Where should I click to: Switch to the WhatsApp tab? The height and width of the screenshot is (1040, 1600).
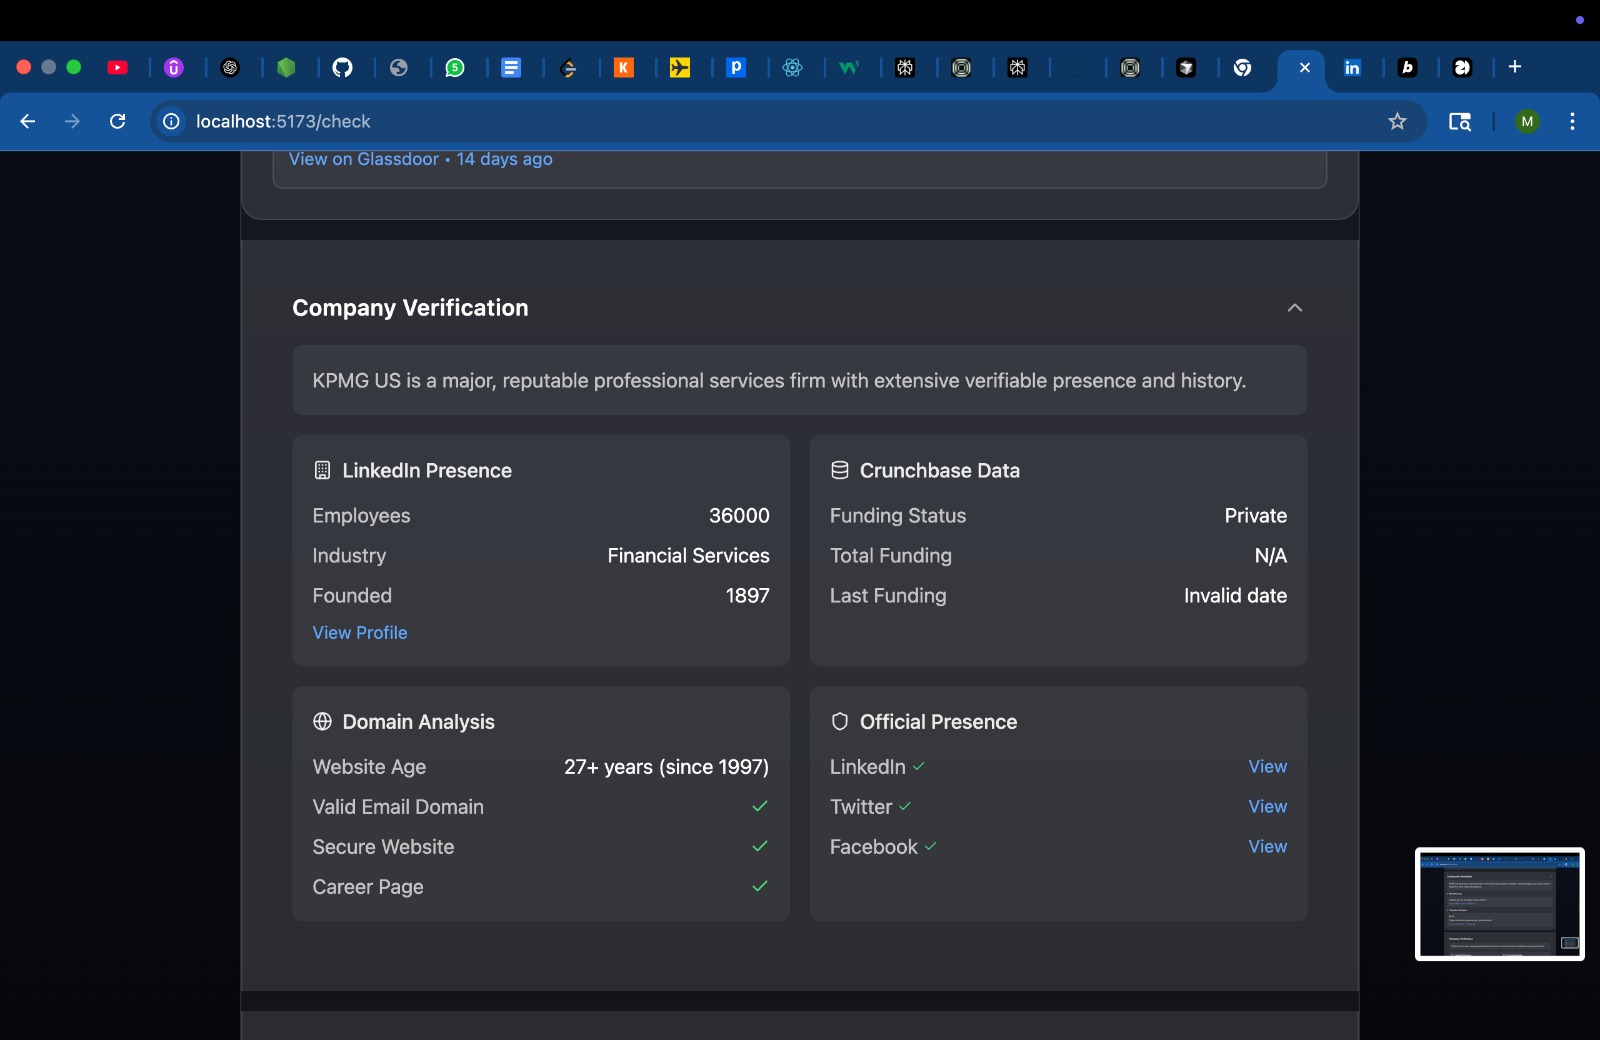pos(455,68)
